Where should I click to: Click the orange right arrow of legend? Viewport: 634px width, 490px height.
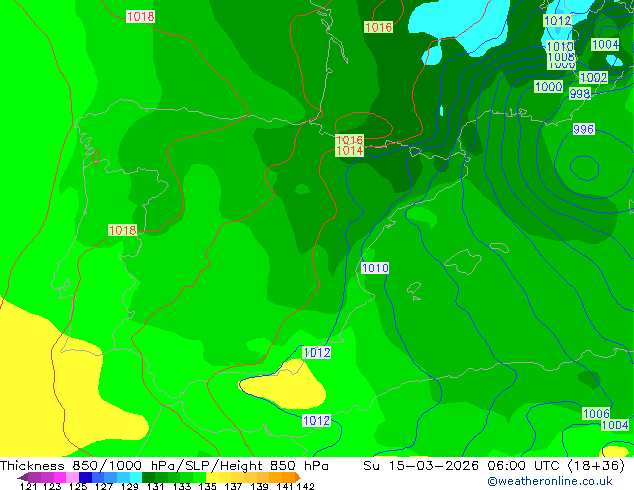pos(298,477)
